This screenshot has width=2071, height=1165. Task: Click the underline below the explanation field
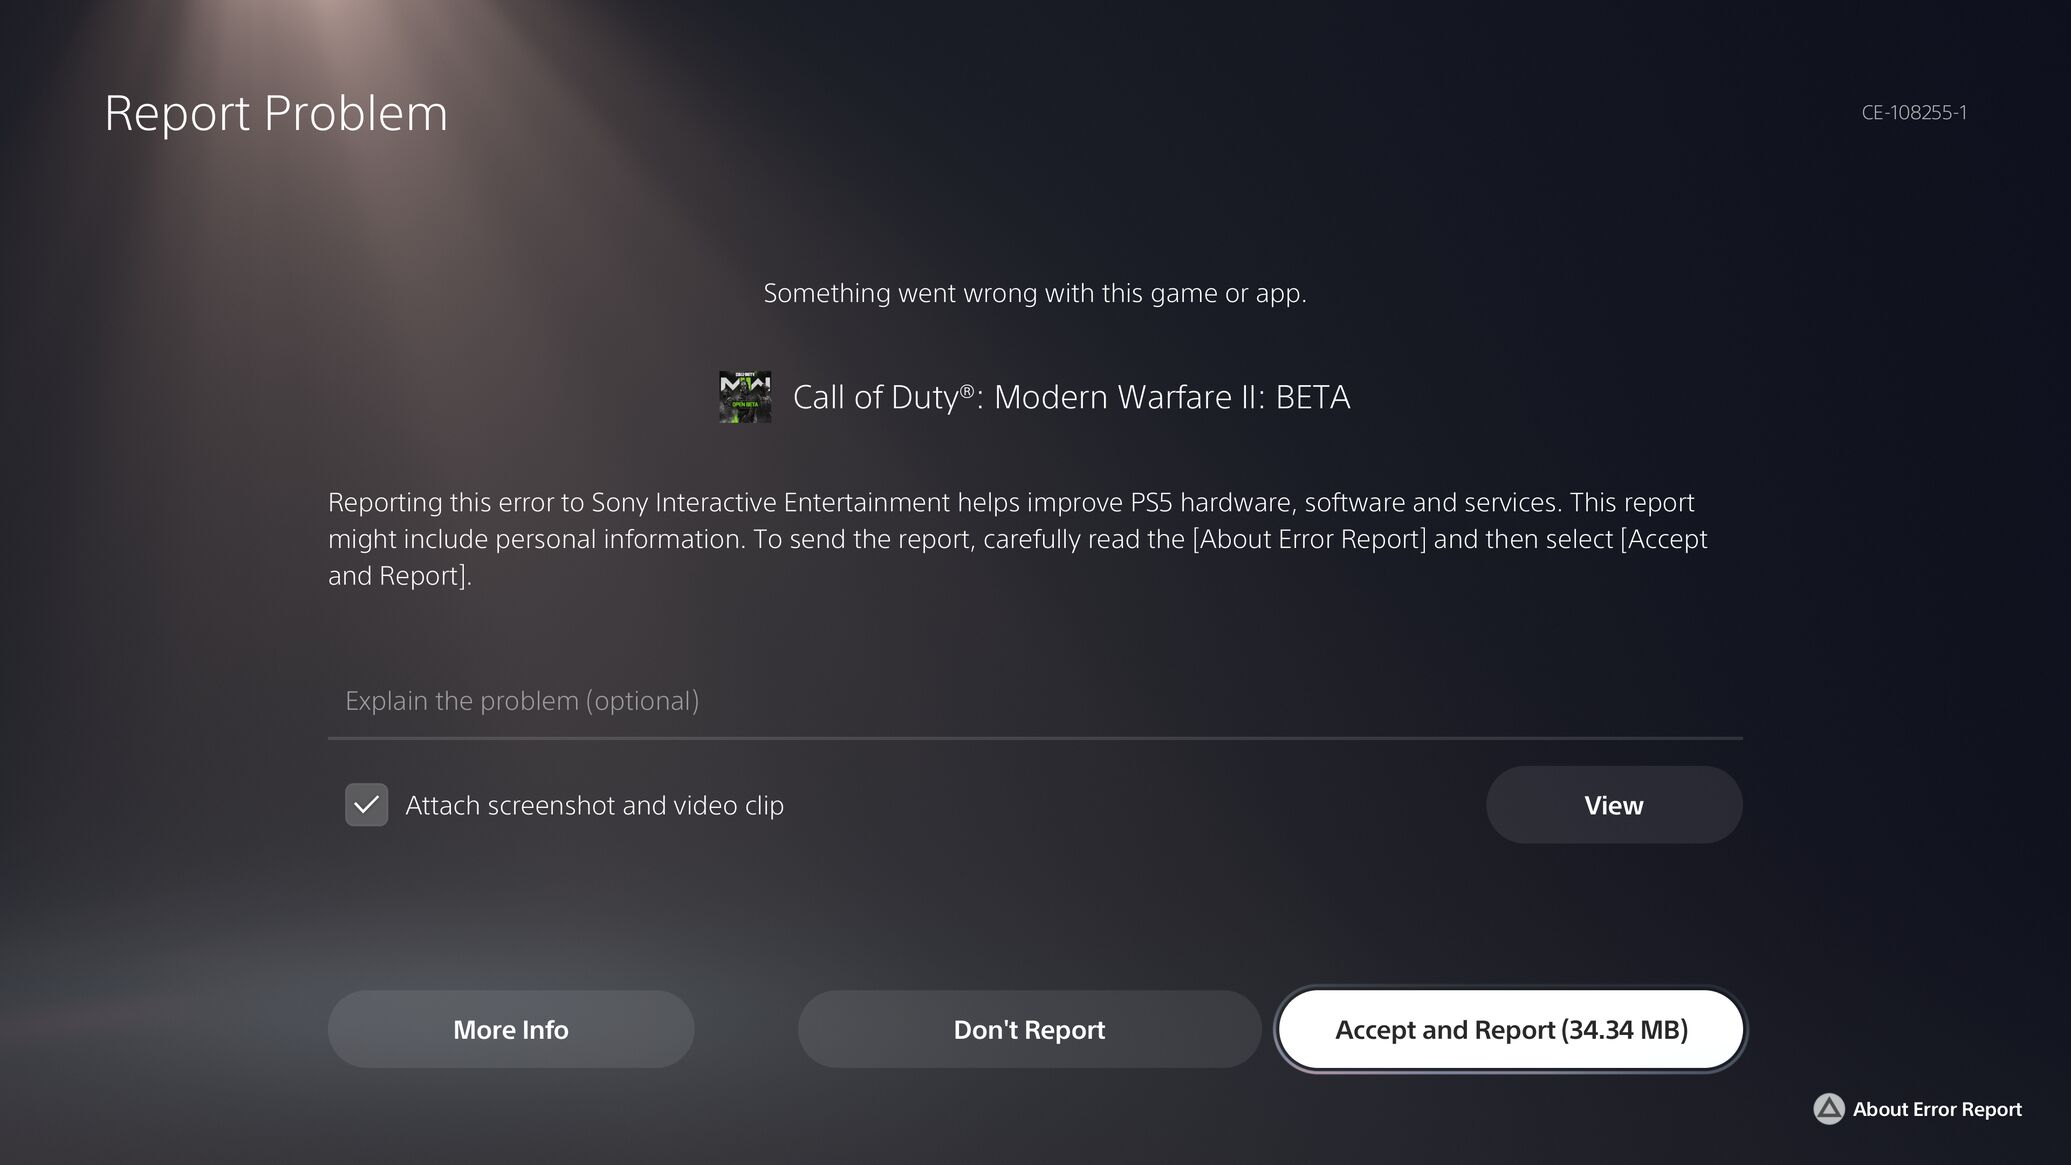1035,738
